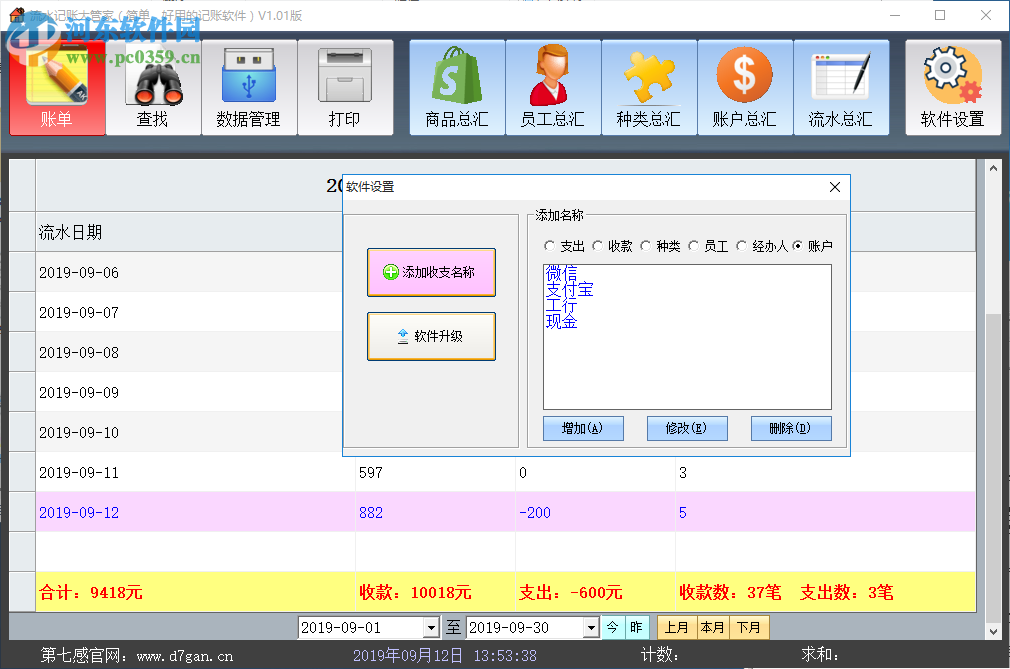
Task: Click the 昨 yesterday button
Action: [x=636, y=627]
